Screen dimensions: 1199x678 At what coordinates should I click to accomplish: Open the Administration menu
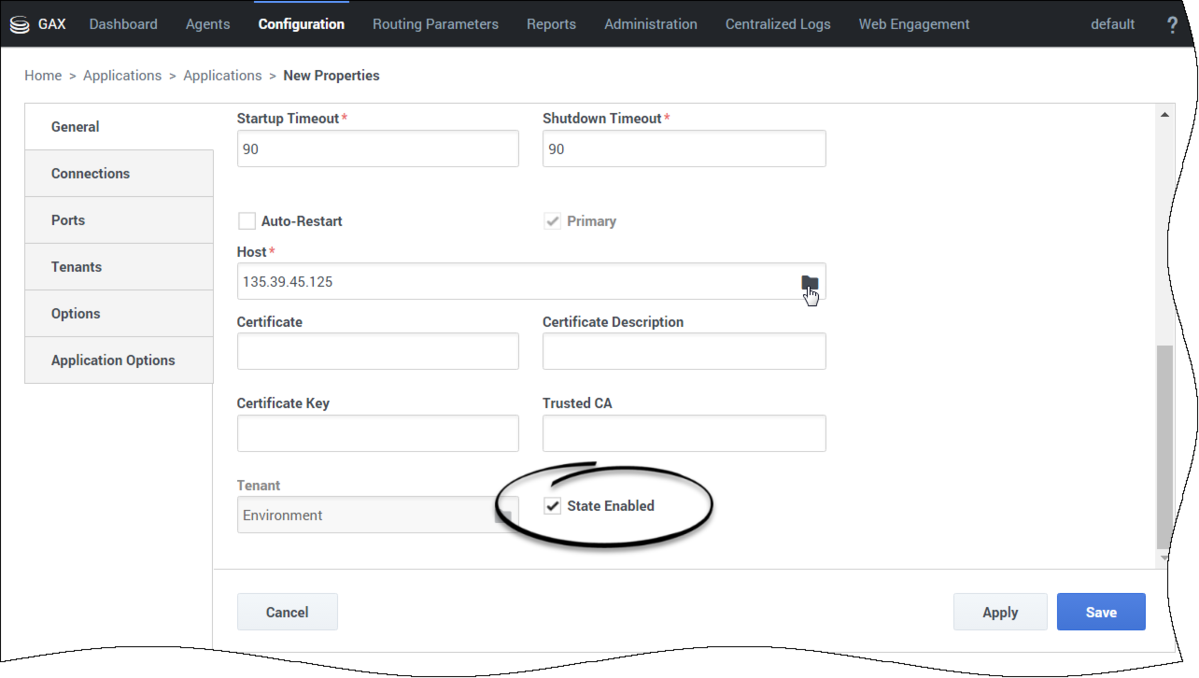(x=651, y=24)
